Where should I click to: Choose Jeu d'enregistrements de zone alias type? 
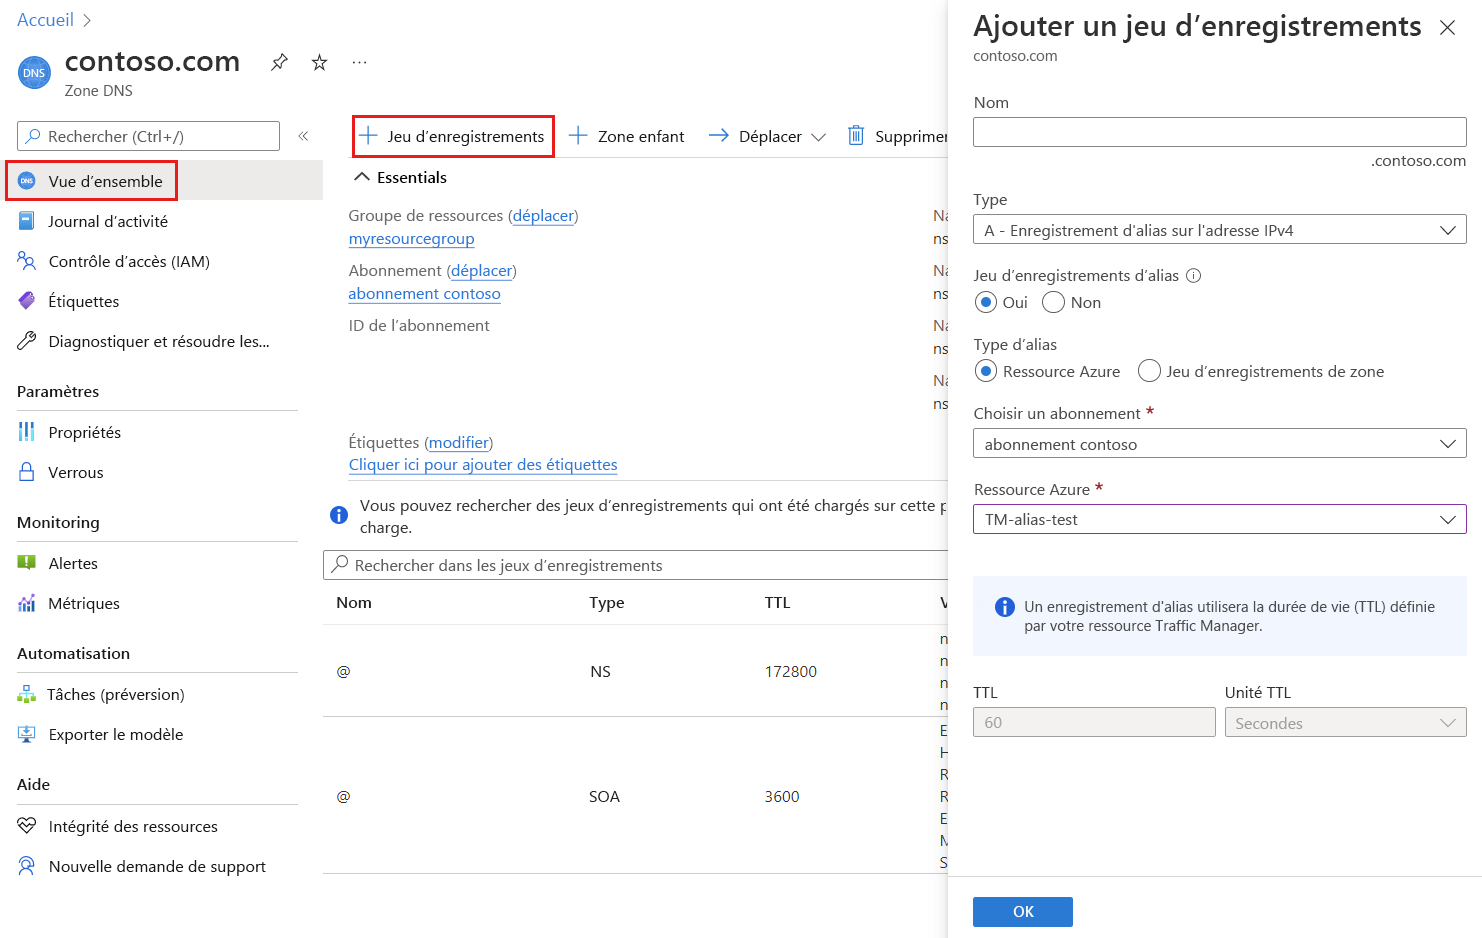pyautogui.click(x=1150, y=371)
